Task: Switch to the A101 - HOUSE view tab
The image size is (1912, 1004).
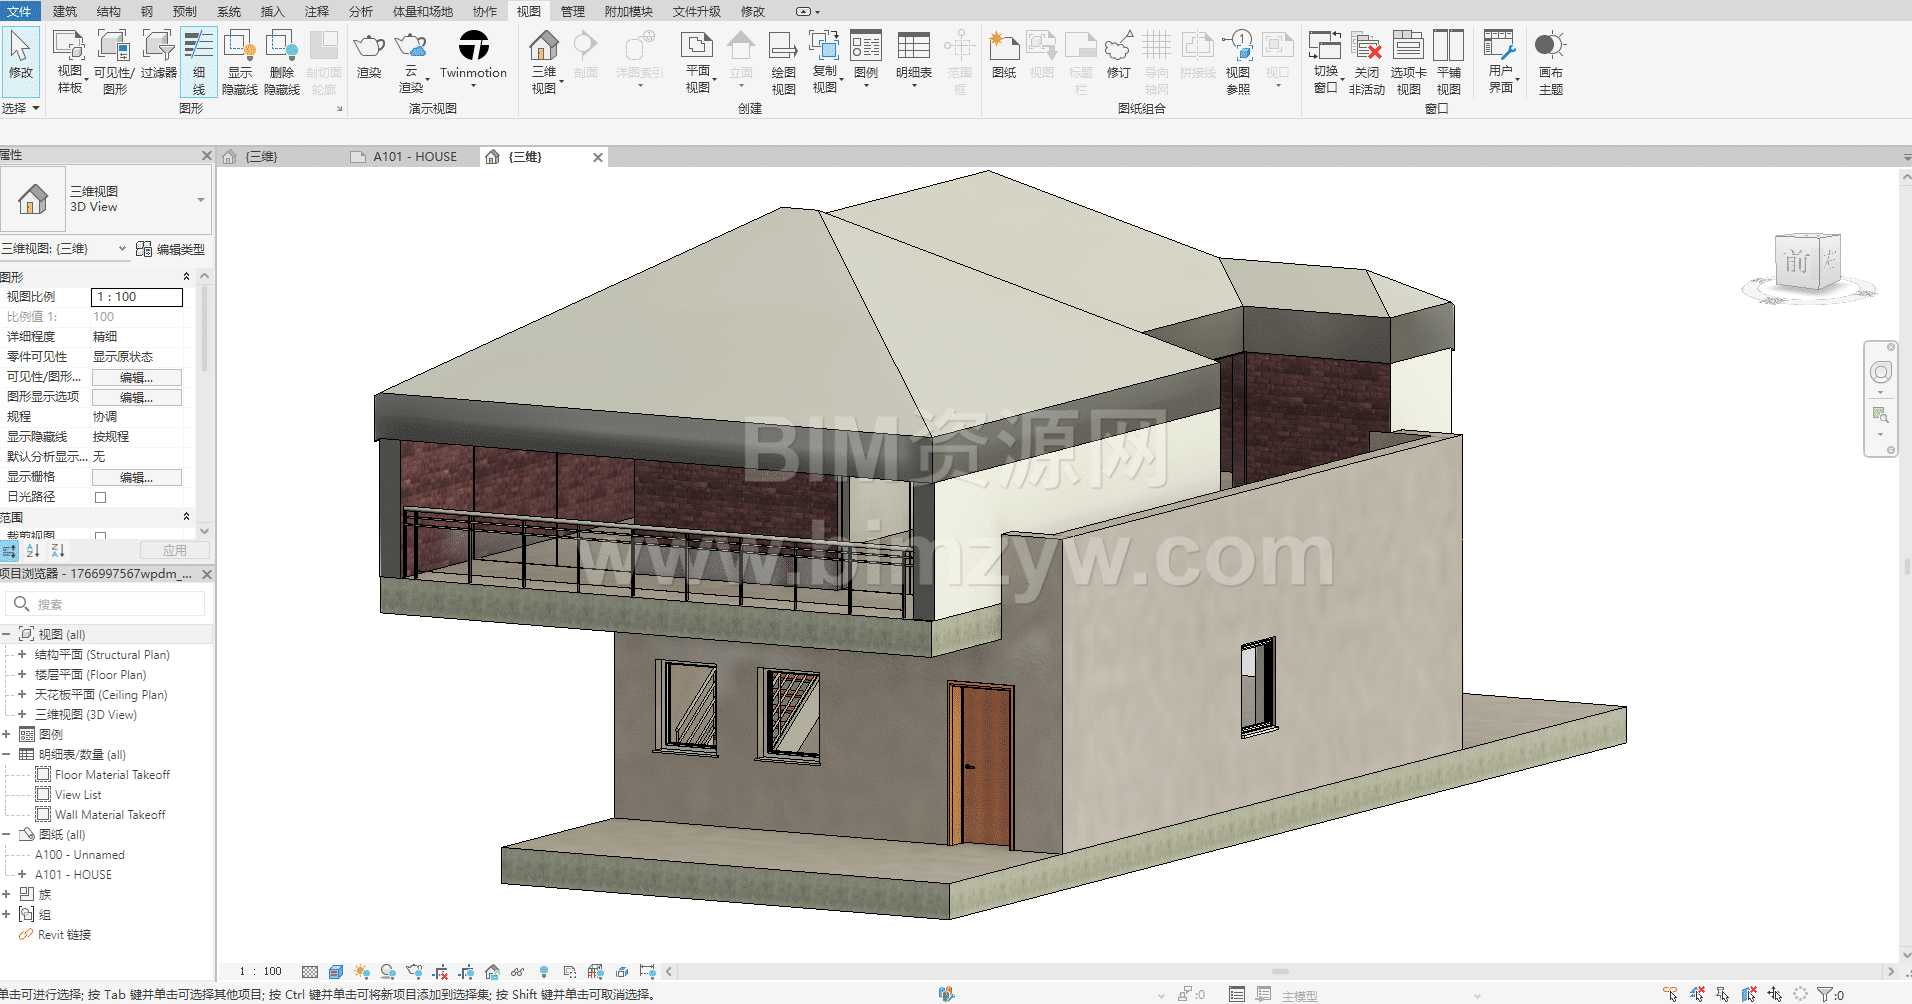Action: (414, 157)
